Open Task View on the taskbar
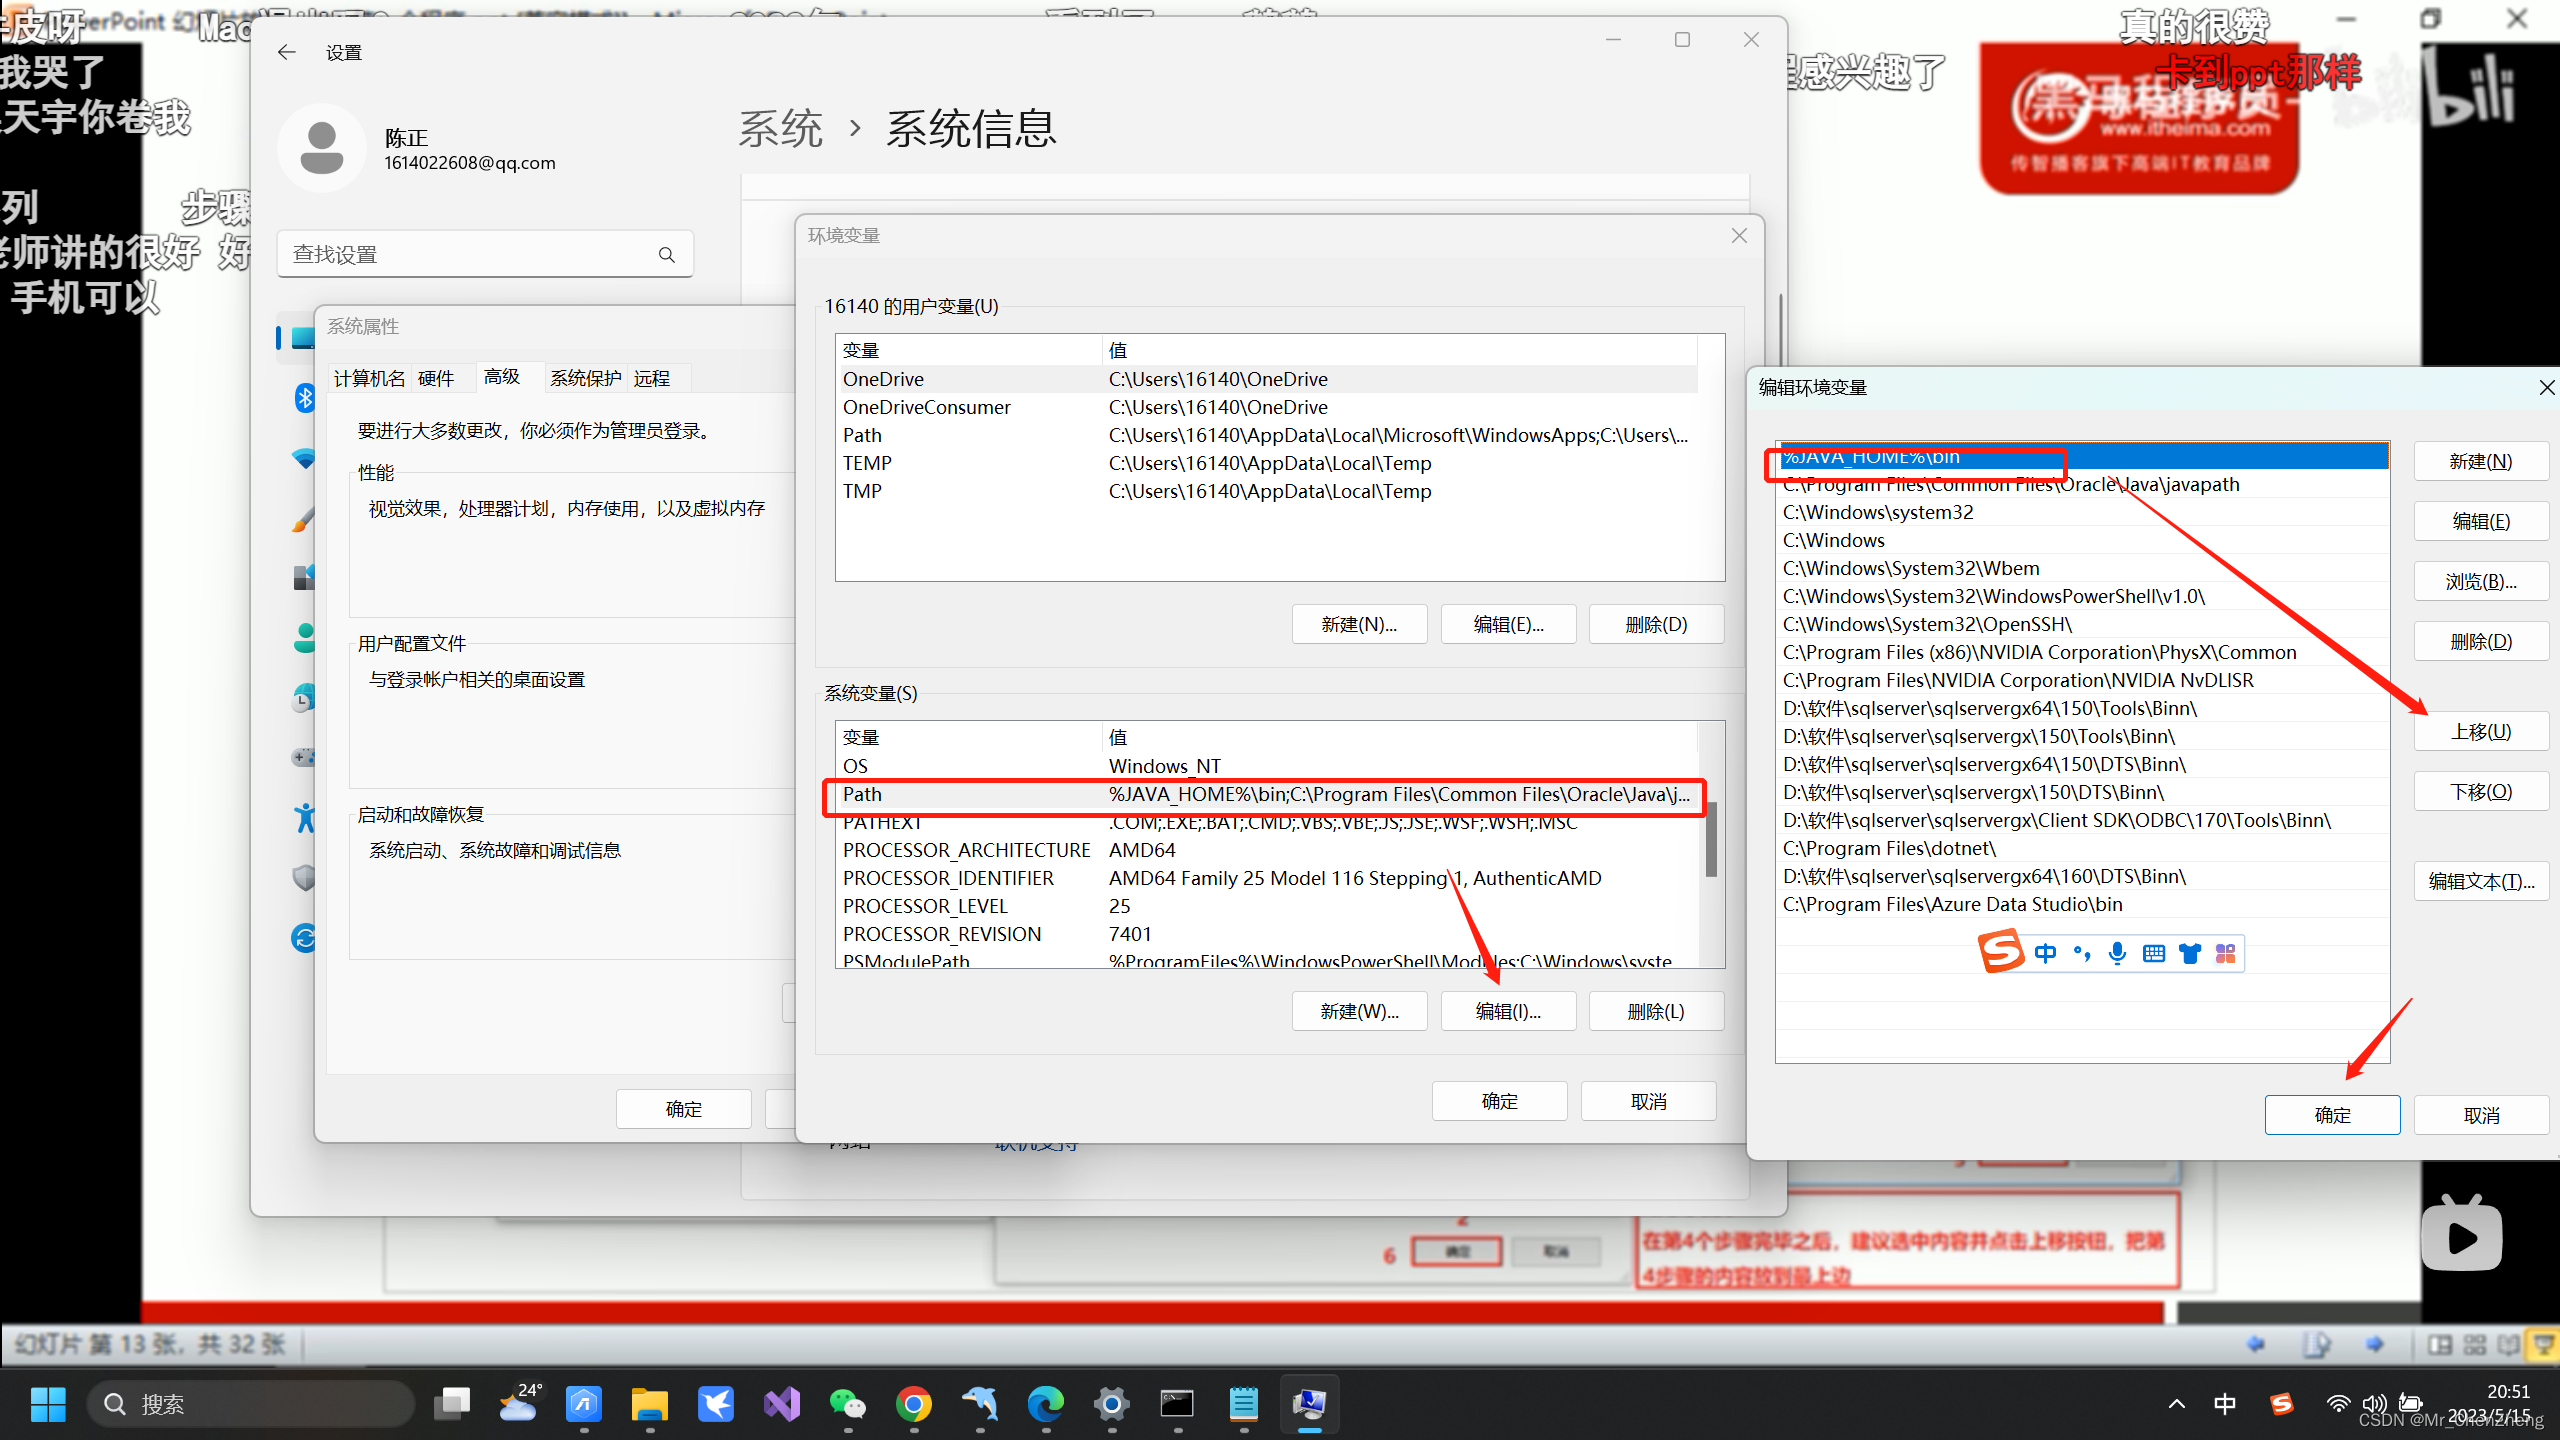 (x=452, y=1404)
